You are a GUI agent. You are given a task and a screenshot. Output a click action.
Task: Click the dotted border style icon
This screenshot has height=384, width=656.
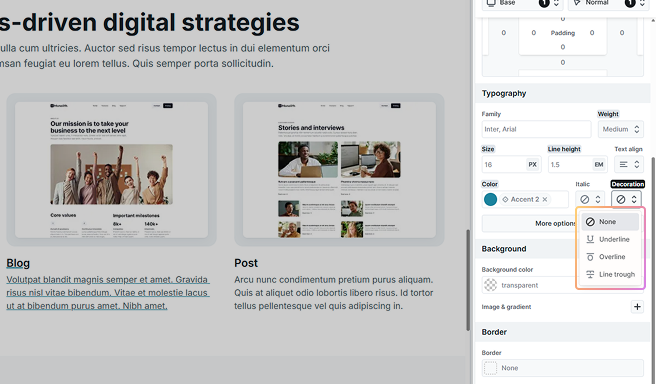(x=490, y=368)
